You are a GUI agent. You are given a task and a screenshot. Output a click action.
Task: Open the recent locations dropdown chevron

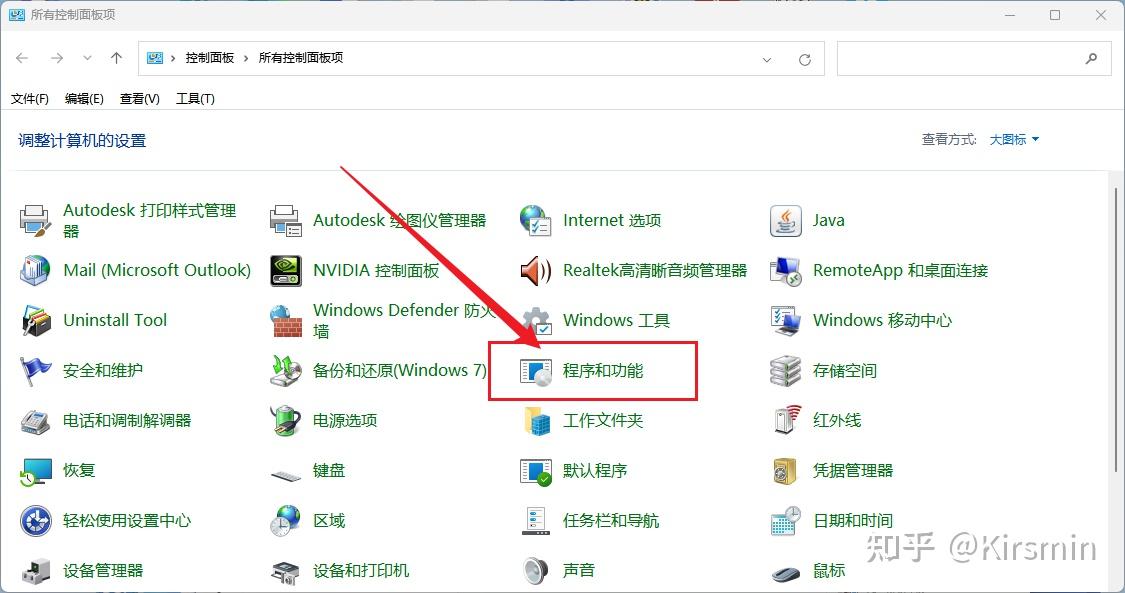87,58
